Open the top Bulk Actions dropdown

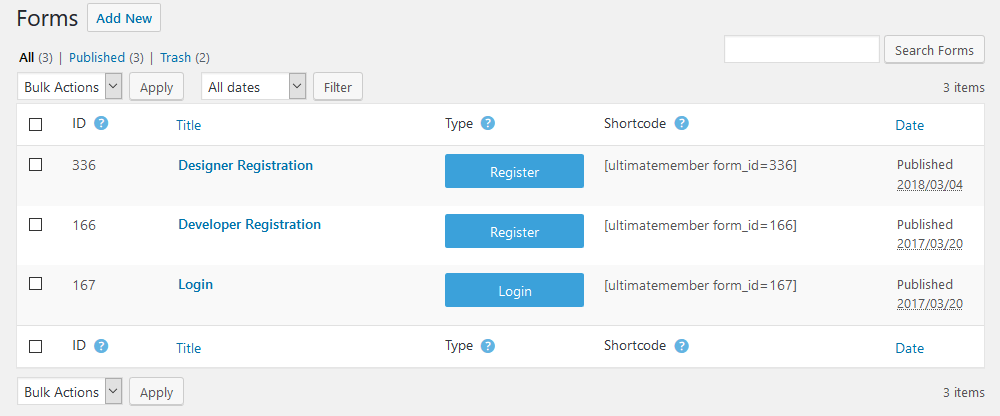click(x=70, y=87)
